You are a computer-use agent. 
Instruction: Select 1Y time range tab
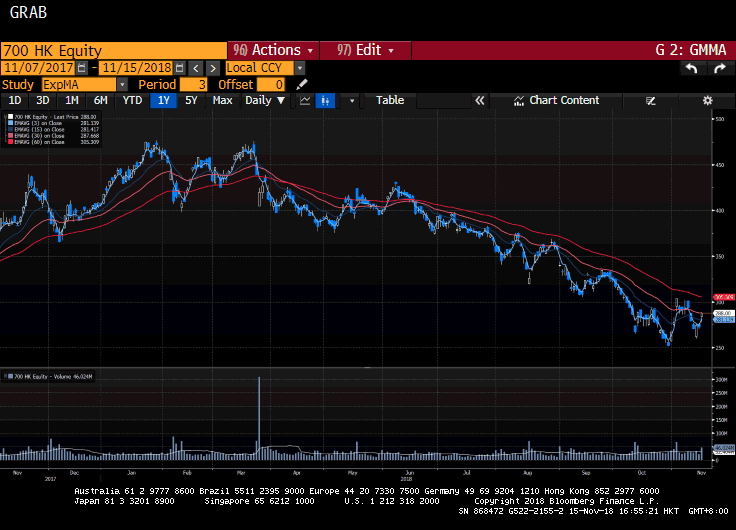(x=163, y=100)
